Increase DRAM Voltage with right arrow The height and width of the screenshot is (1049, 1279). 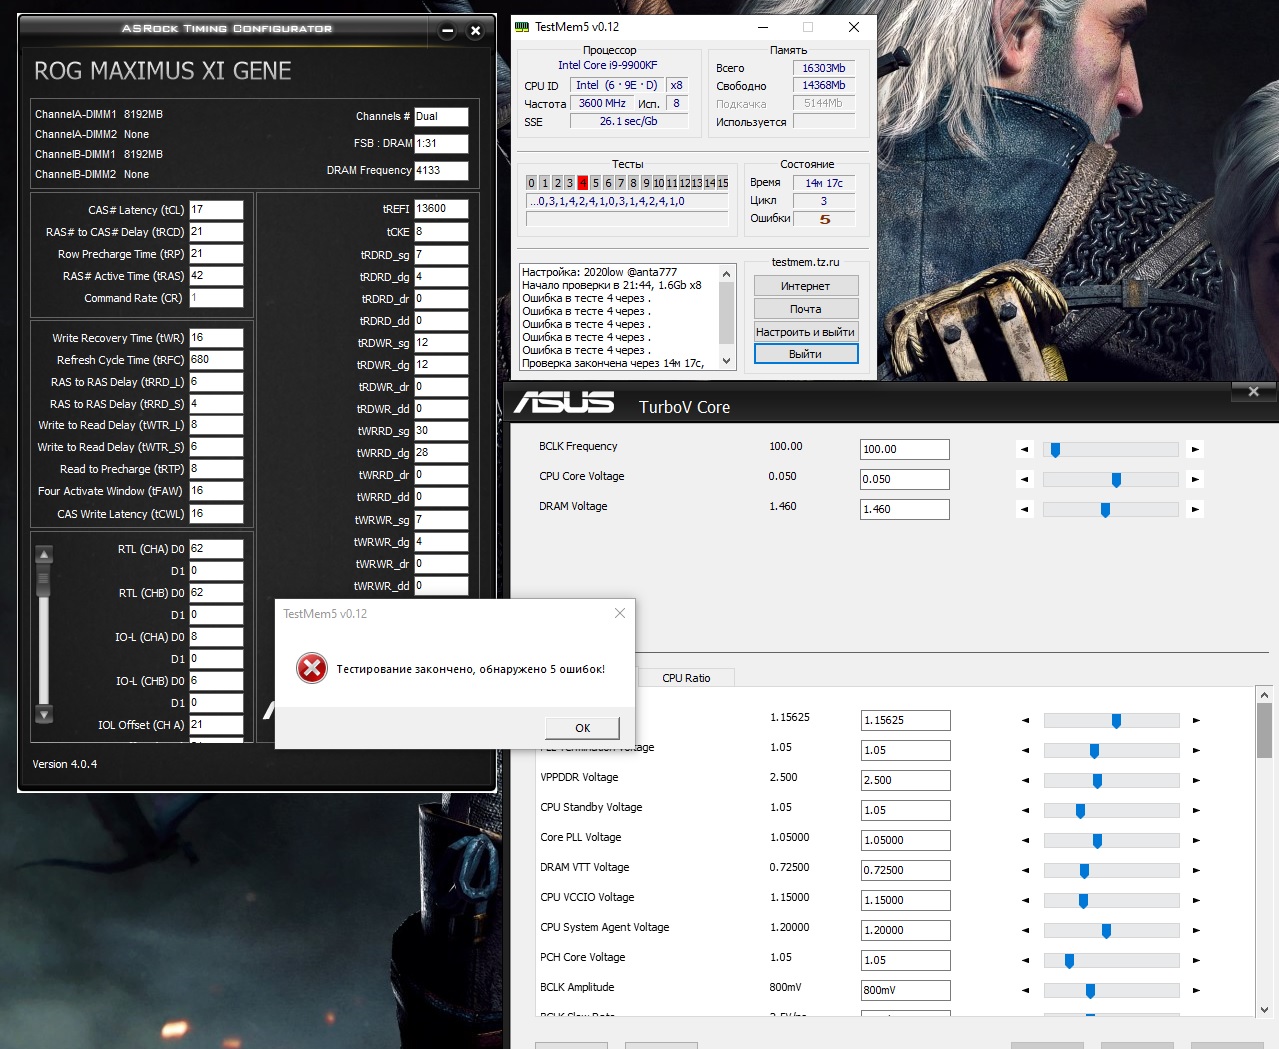[x=1195, y=510]
